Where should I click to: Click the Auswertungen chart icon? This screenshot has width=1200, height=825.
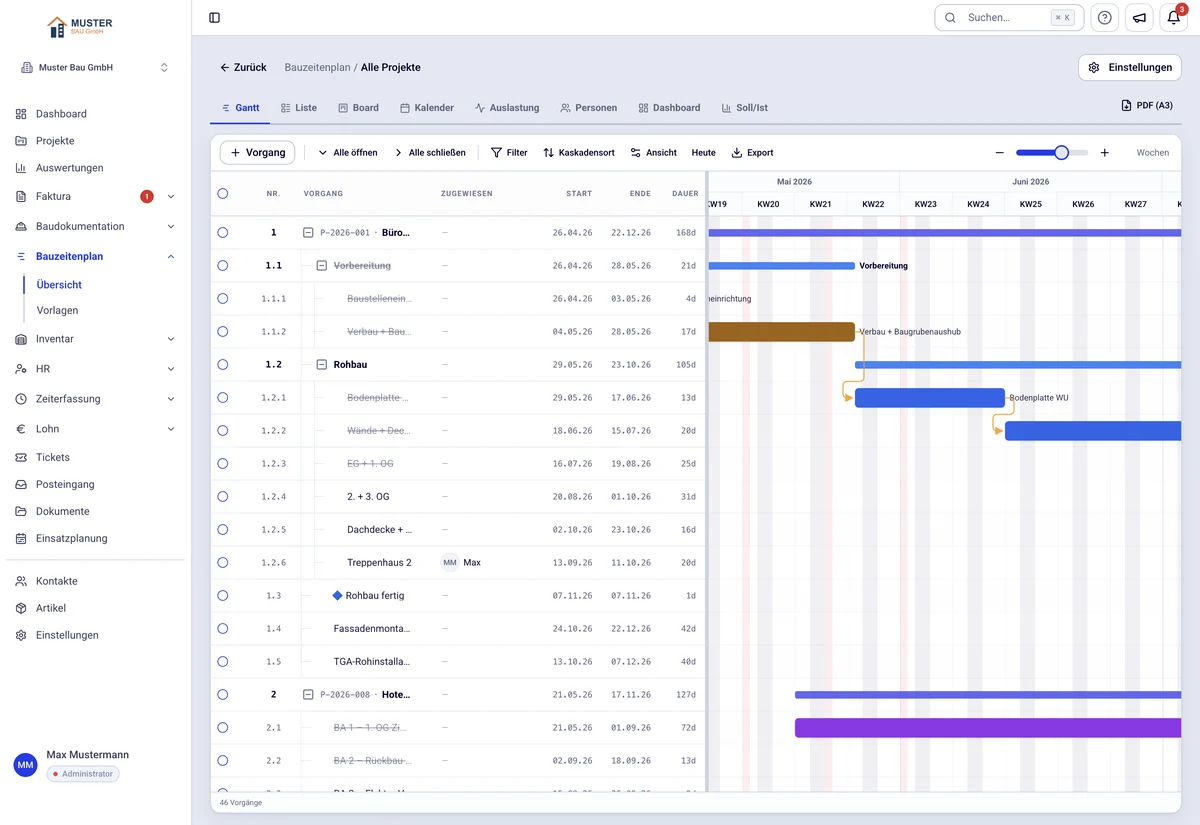click(x=21, y=168)
